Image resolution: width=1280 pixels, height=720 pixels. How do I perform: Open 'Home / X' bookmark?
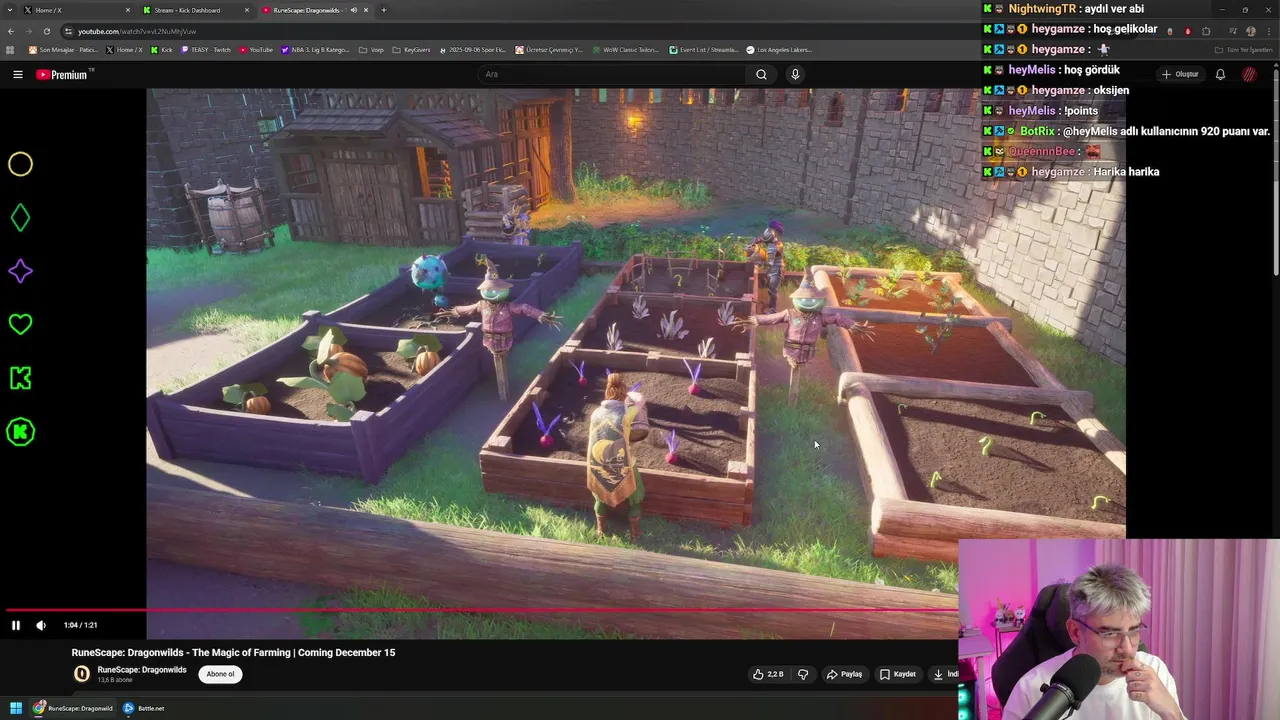point(125,49)
